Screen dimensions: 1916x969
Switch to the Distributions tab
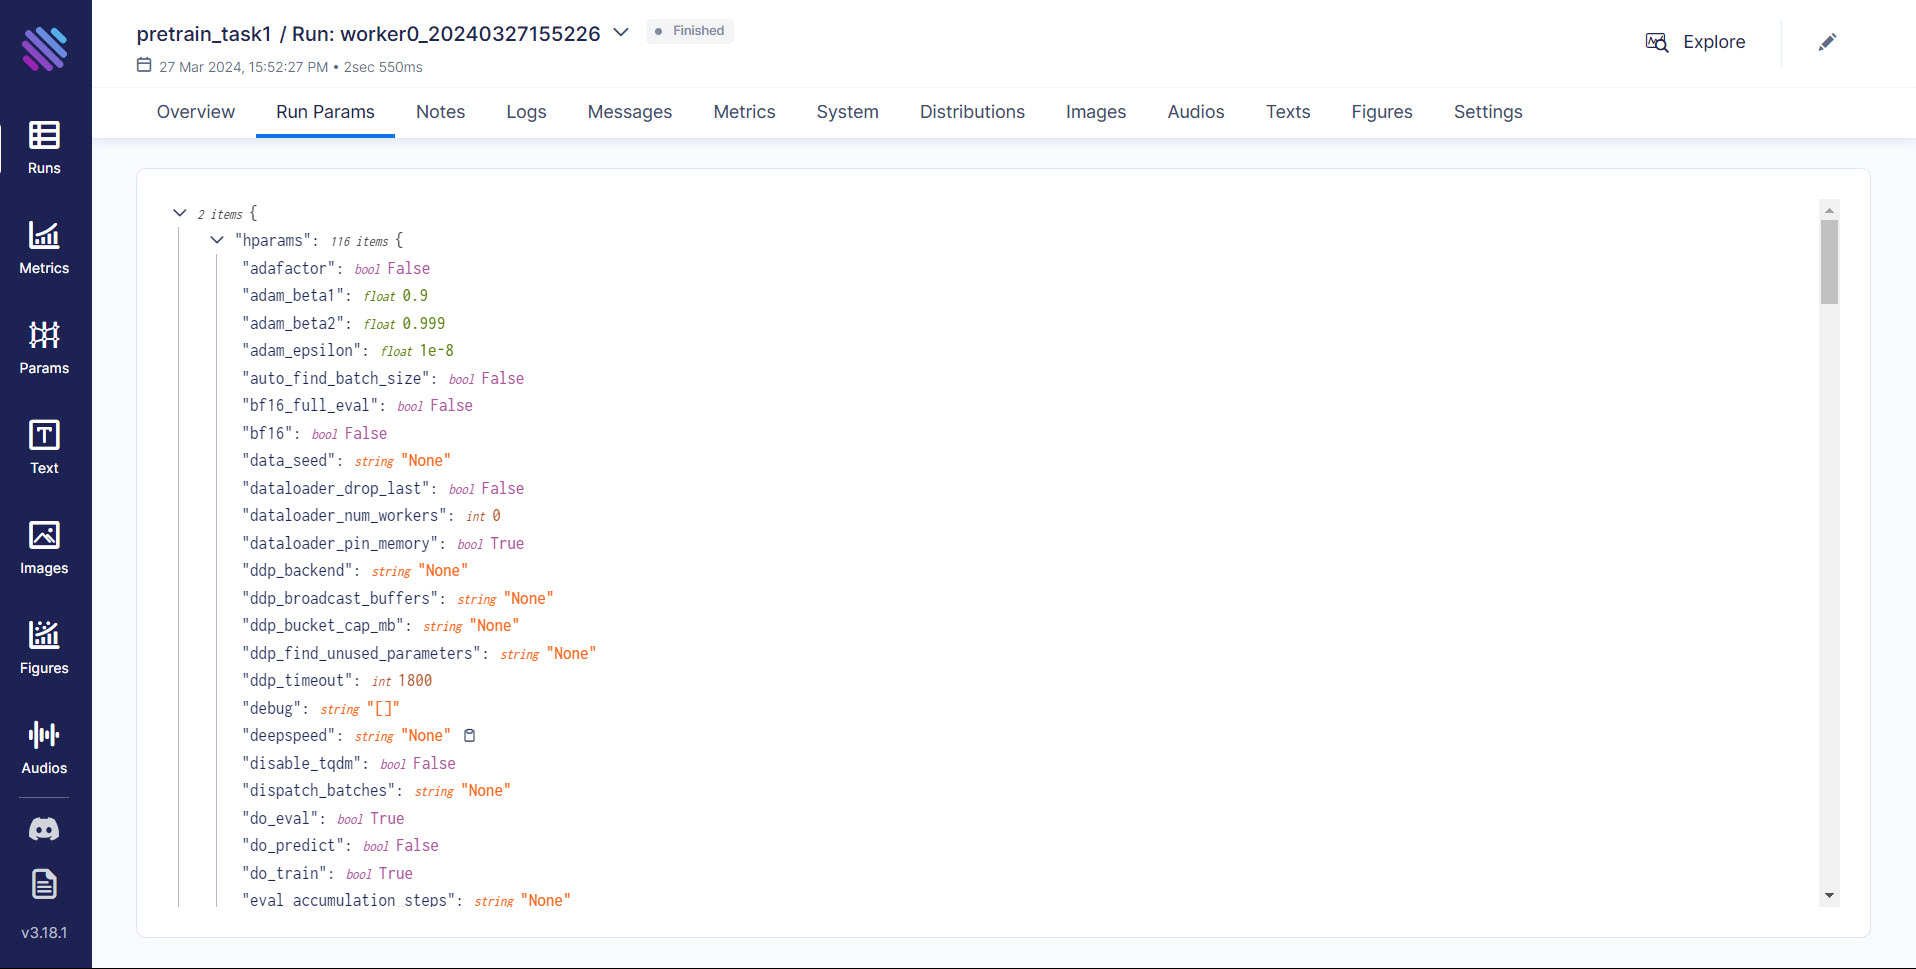tap(971, 112)
